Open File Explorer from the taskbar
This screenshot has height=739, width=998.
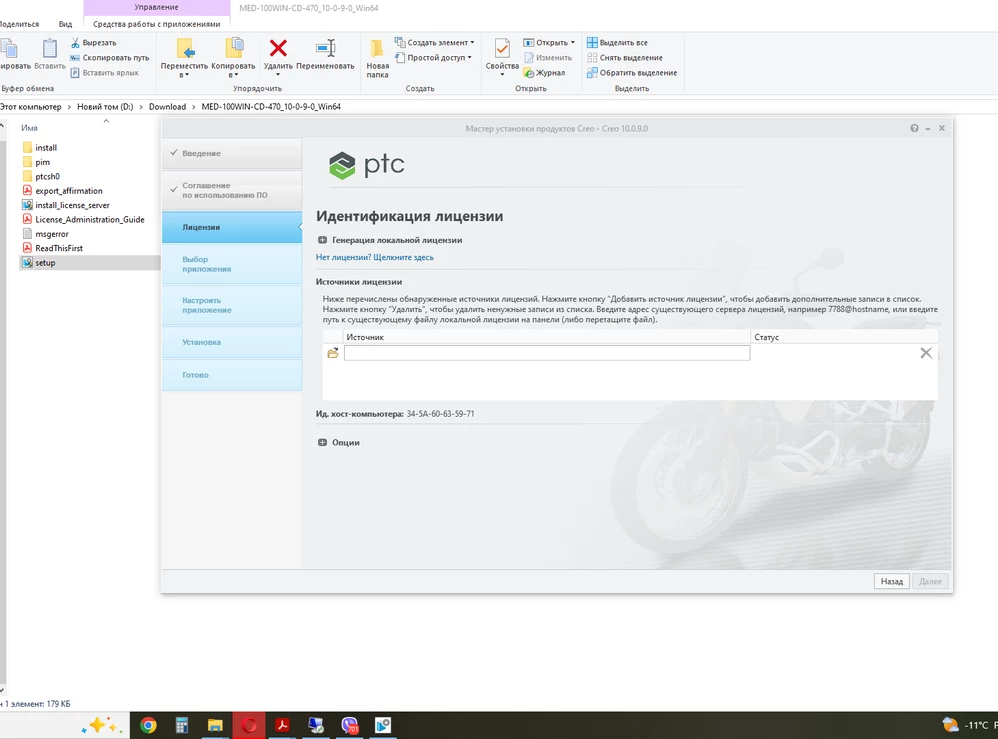pyautogui.click(x=215, y=725)
